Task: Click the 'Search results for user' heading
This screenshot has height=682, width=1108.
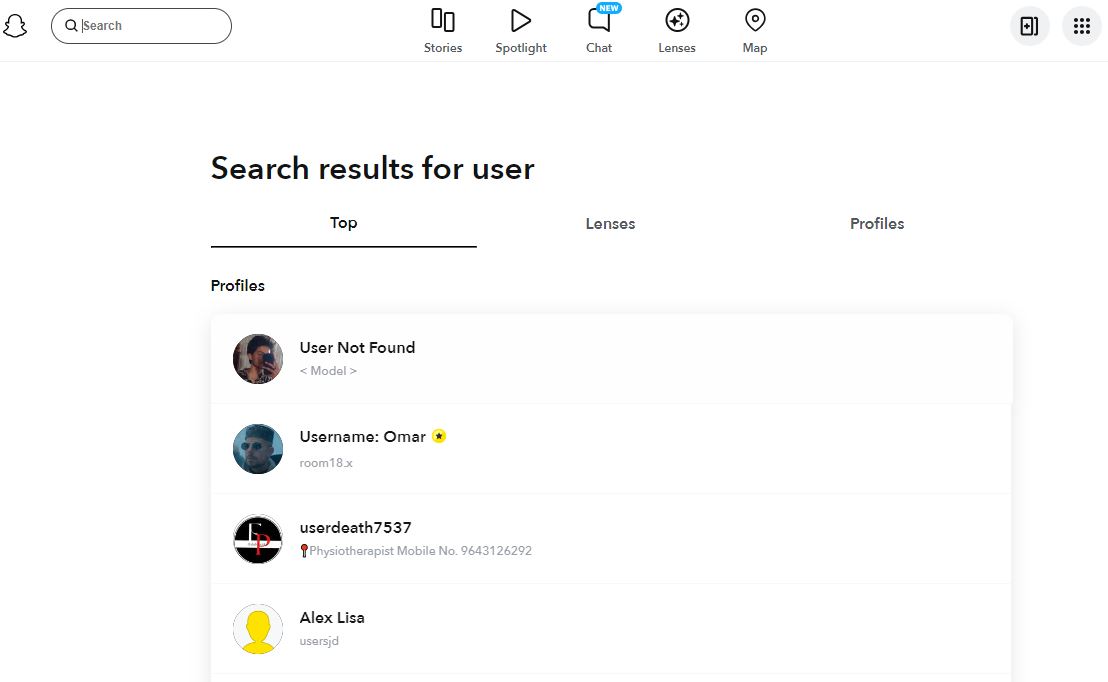Action: click(372, 168)
